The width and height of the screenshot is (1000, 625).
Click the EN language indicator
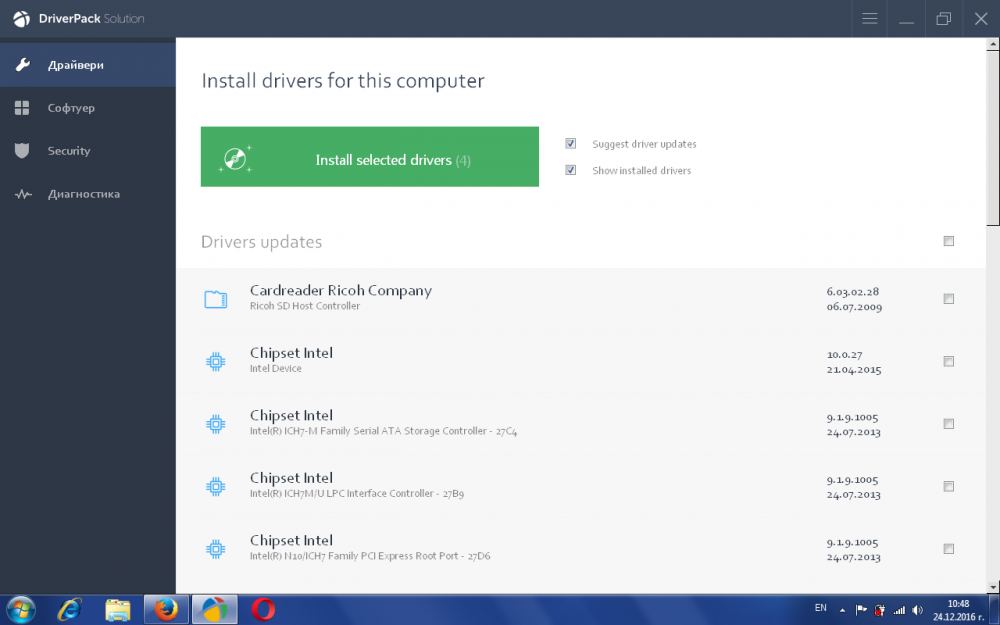tap(820, 608)
